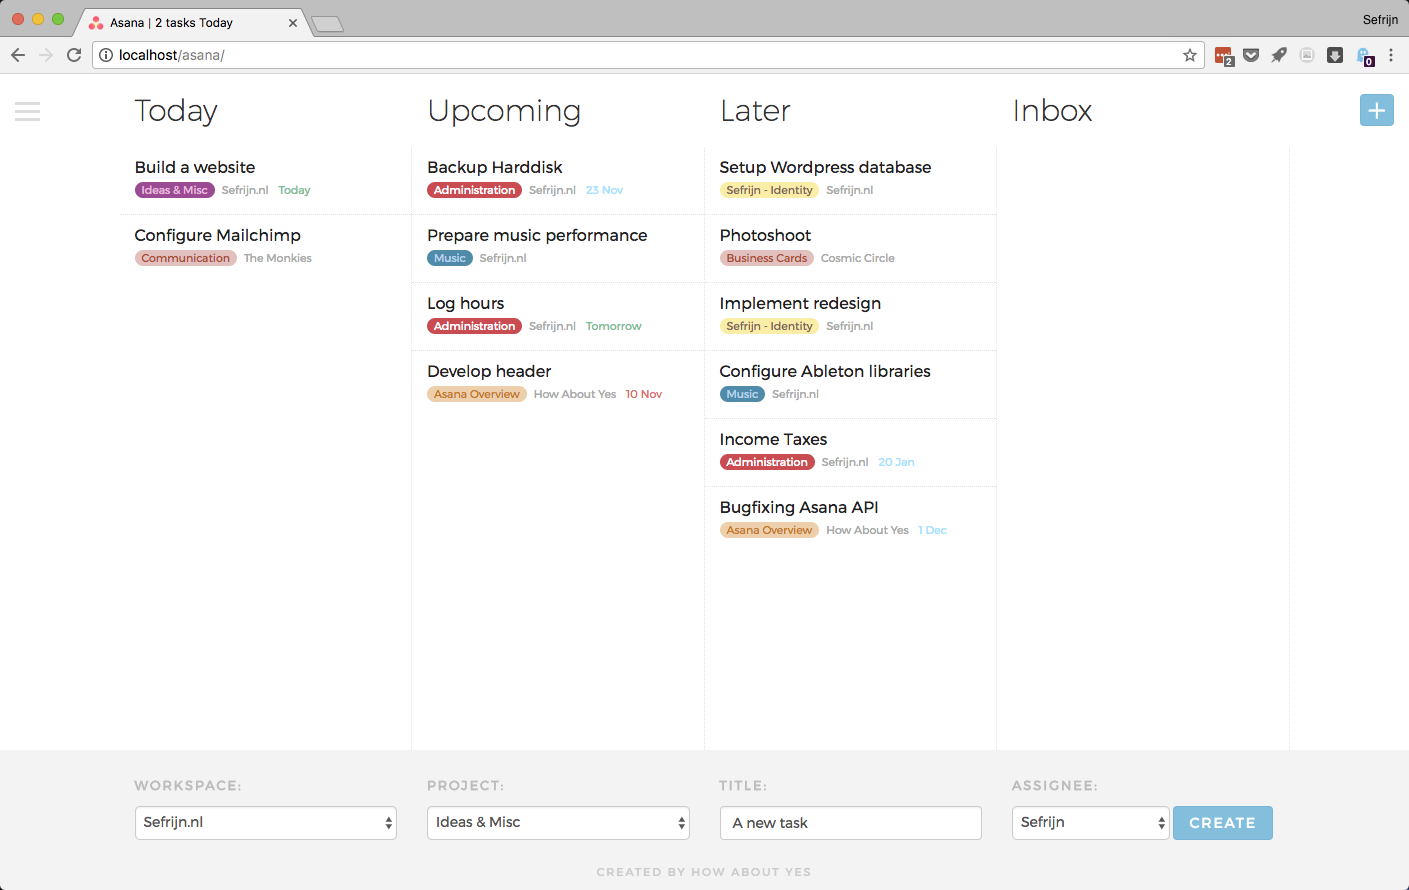Open the Configure Mailchimp task
The height and width of the screenshot is (890, 1409).
click(218, 235)
